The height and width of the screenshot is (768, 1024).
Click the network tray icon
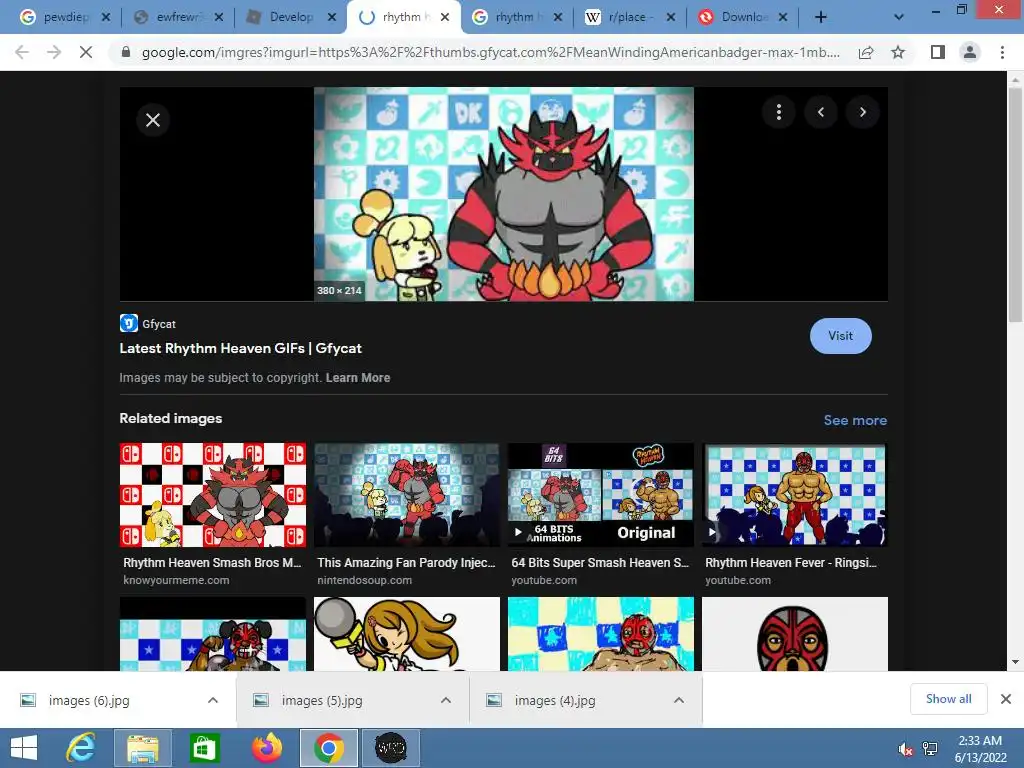930,749
